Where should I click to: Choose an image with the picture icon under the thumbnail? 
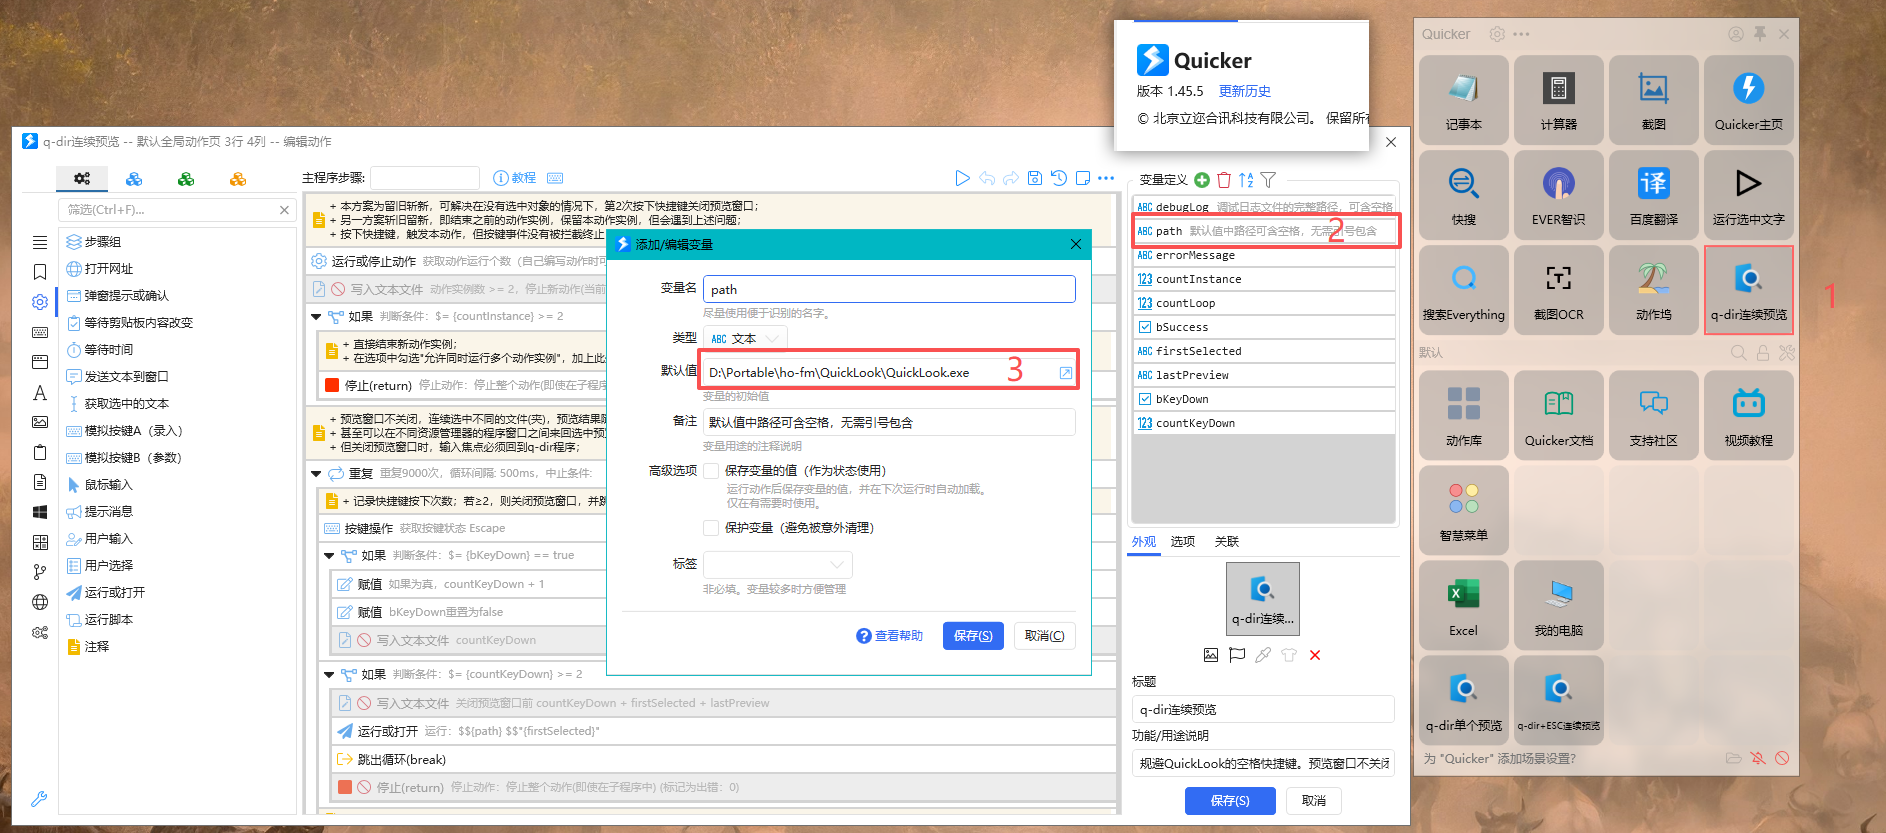tap(1211, 655)
